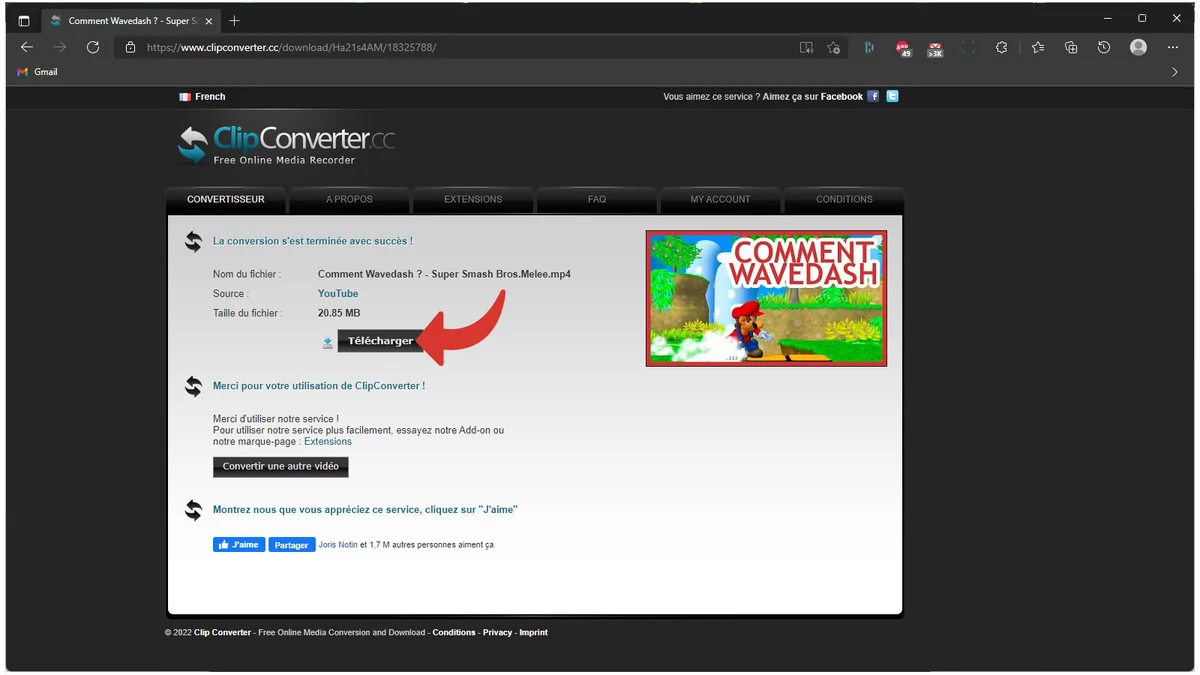Open the MY ACCOUNT tab
Viewport: 1200px width, 675px height.
coord(720,199)
